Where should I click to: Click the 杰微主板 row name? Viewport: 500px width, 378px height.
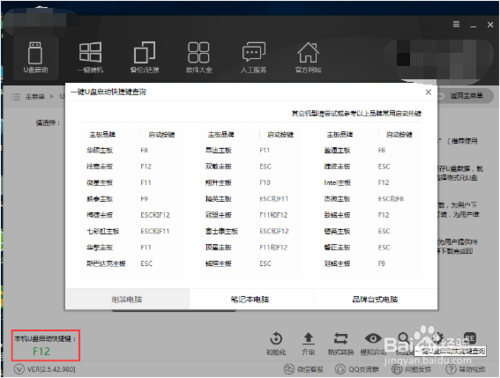(x=337, y=199)
